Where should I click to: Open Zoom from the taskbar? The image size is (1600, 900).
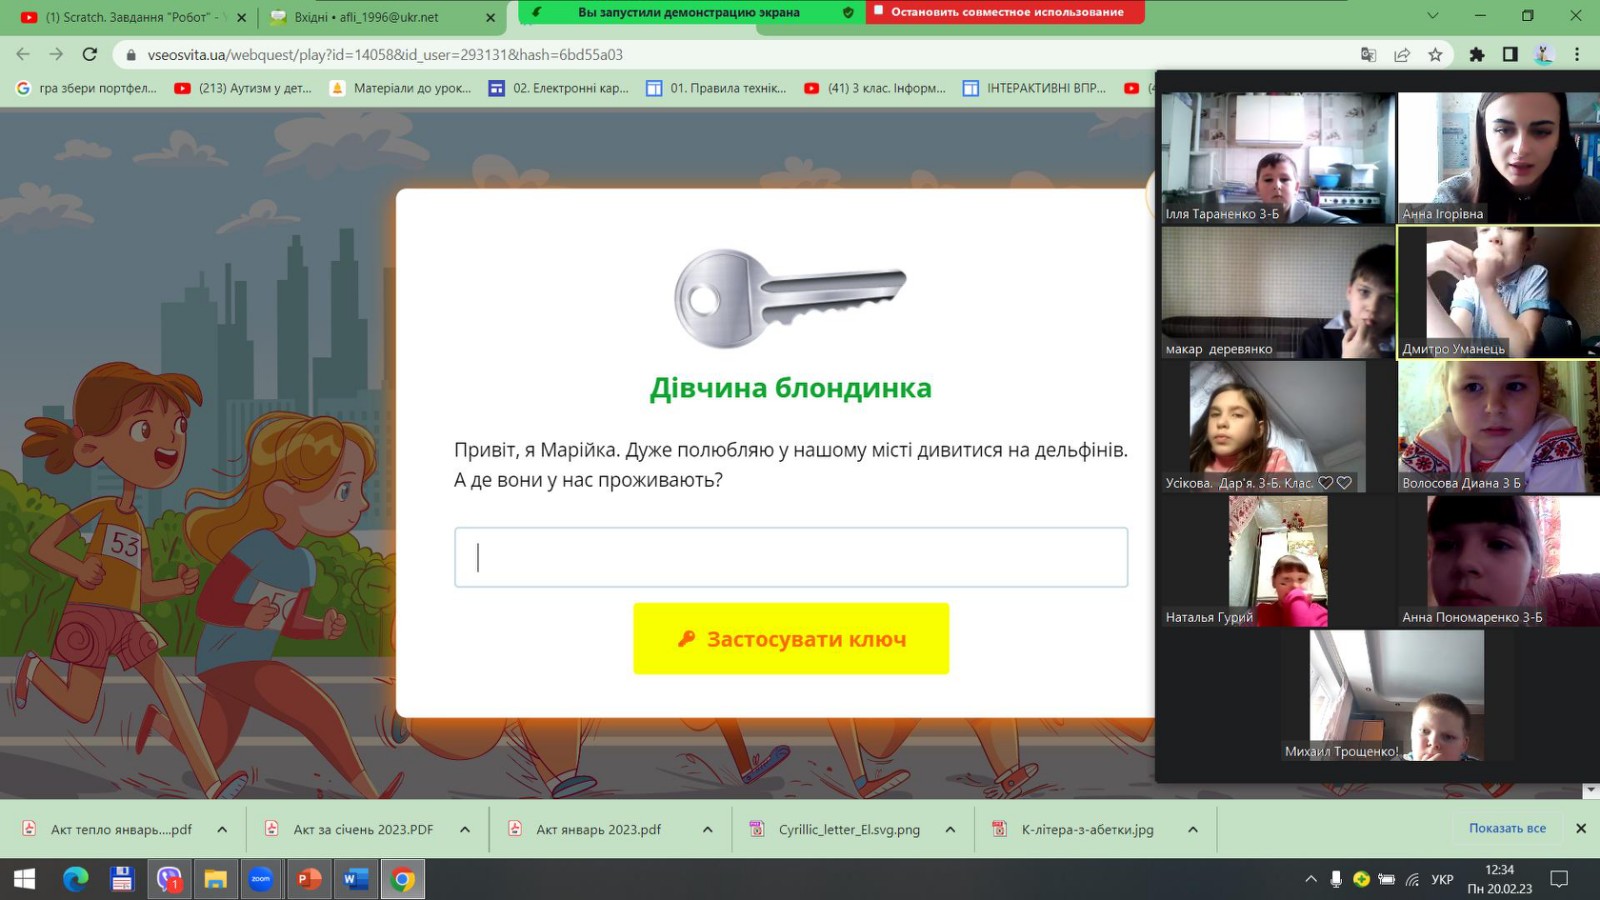(x=261, y=879)
